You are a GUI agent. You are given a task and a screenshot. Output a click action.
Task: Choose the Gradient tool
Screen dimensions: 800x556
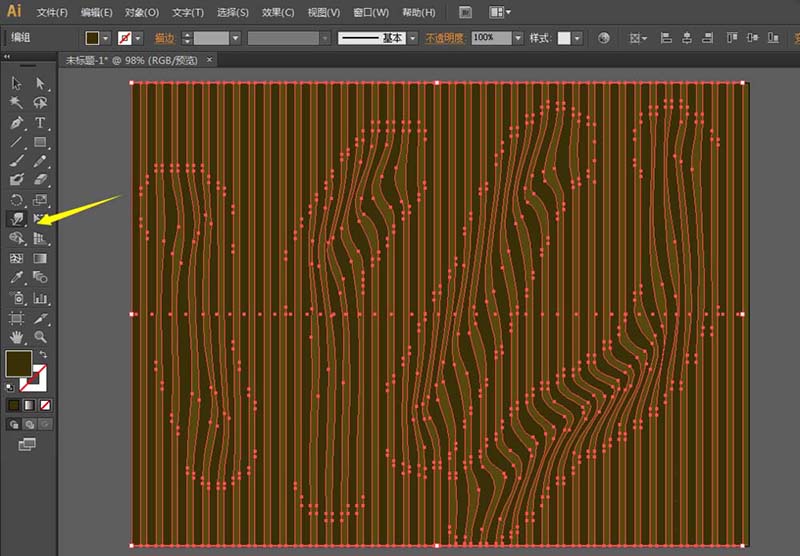(40, 258)
